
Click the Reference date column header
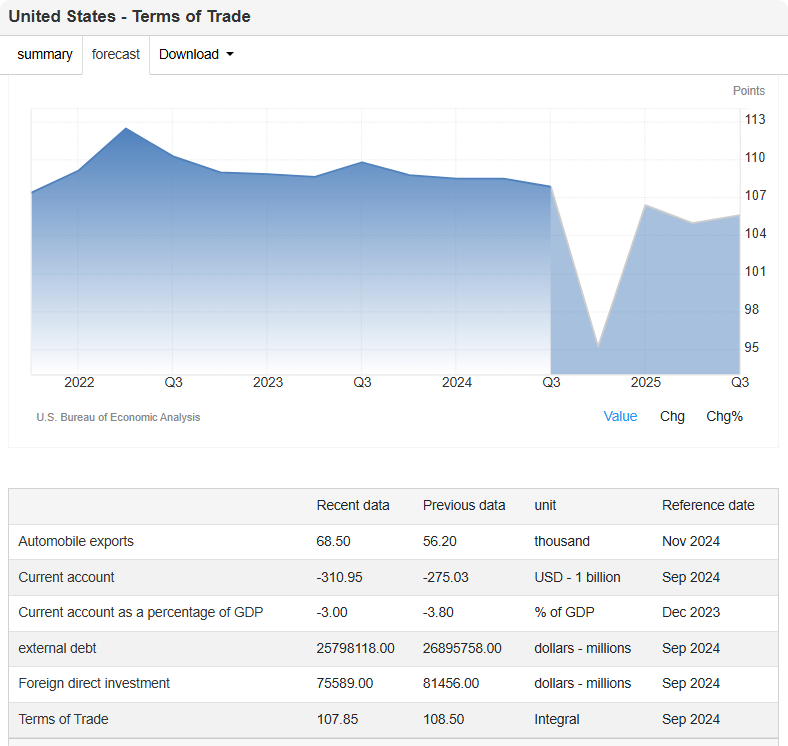pyautogui.click(x=708, y=505)
